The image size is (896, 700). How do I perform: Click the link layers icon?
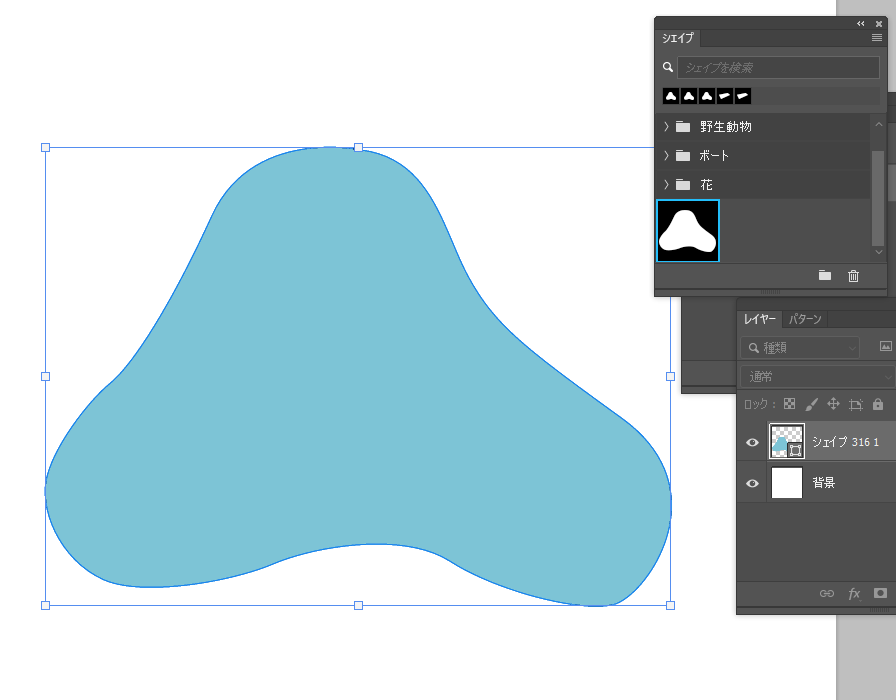pos(827,593)
